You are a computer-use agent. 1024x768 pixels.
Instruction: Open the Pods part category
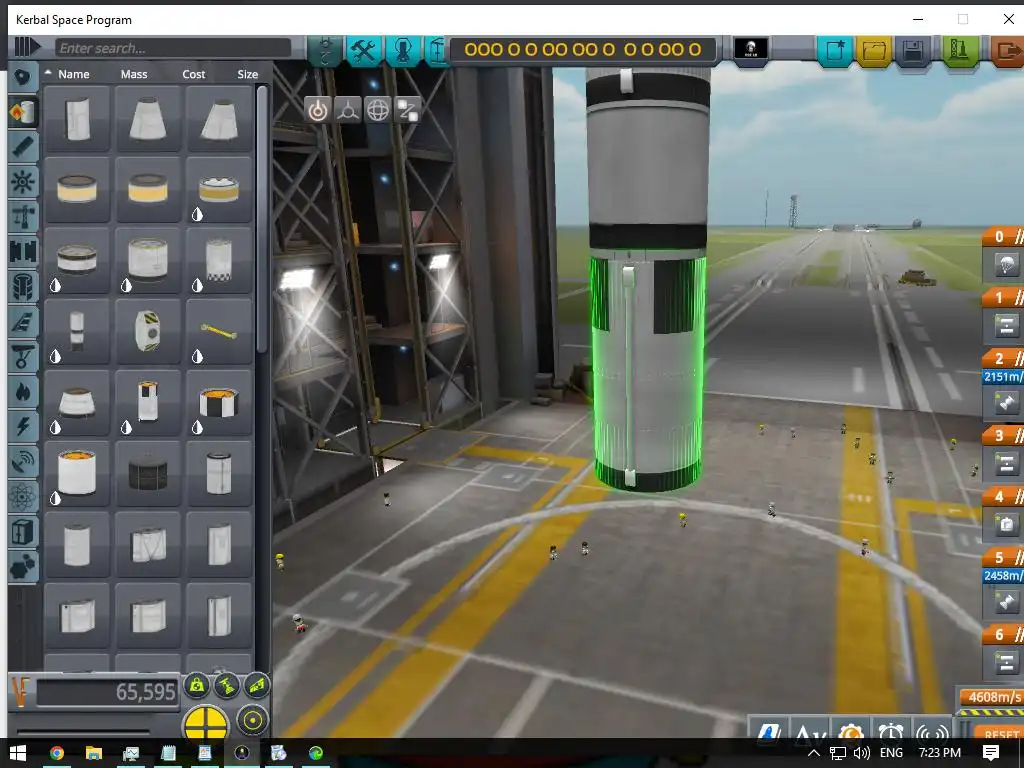[23, 77]
